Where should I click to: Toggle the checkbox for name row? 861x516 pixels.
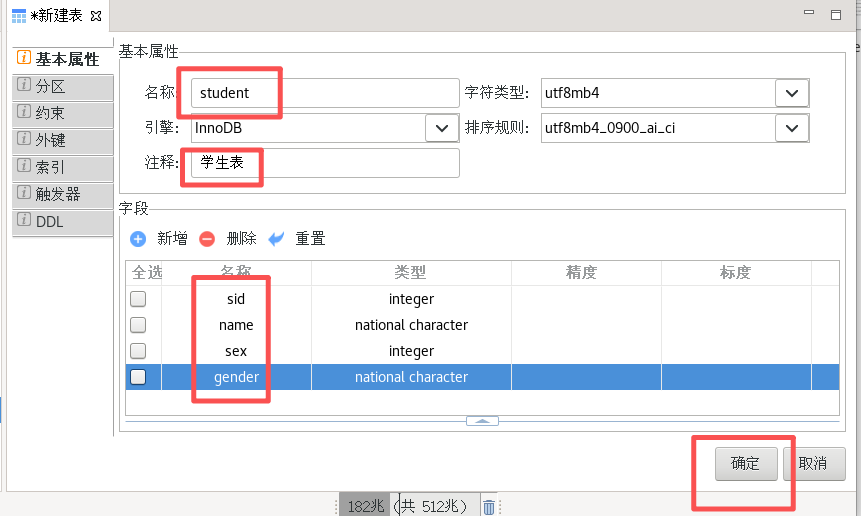pyautogui.click(x=138, y=325)
